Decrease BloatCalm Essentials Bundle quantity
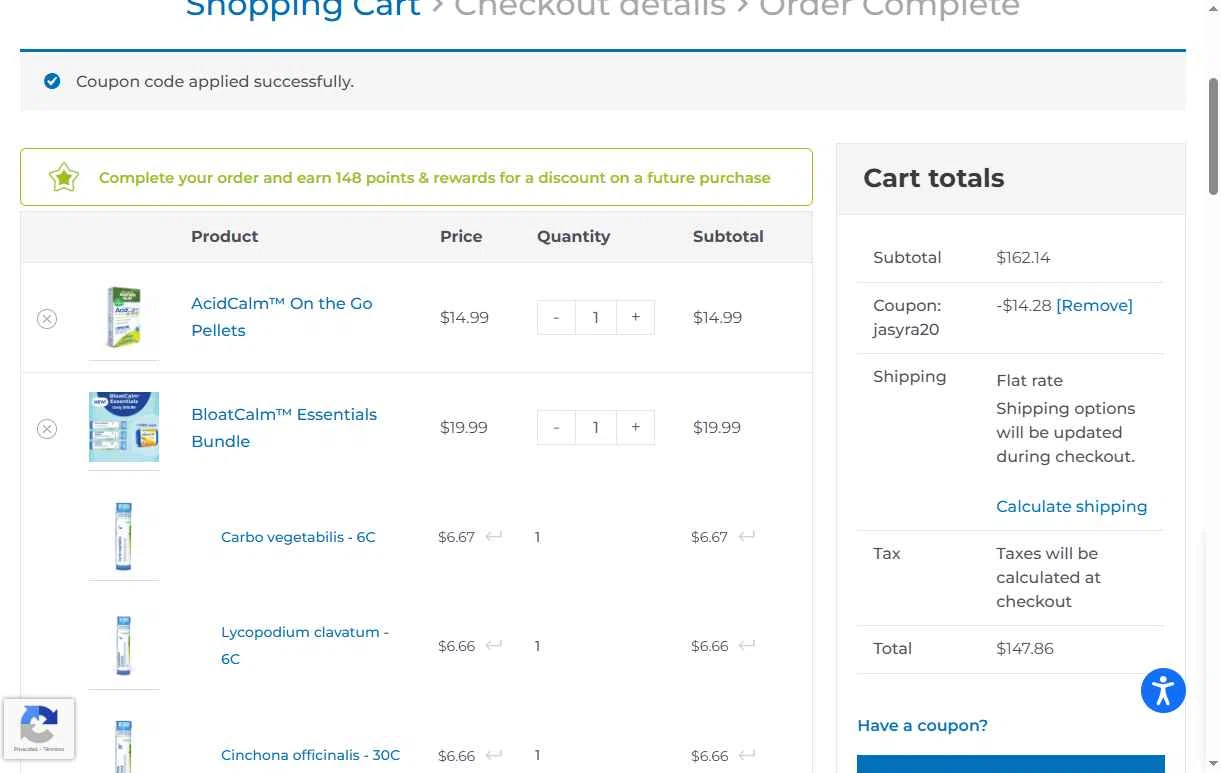 tap(556, 427)
